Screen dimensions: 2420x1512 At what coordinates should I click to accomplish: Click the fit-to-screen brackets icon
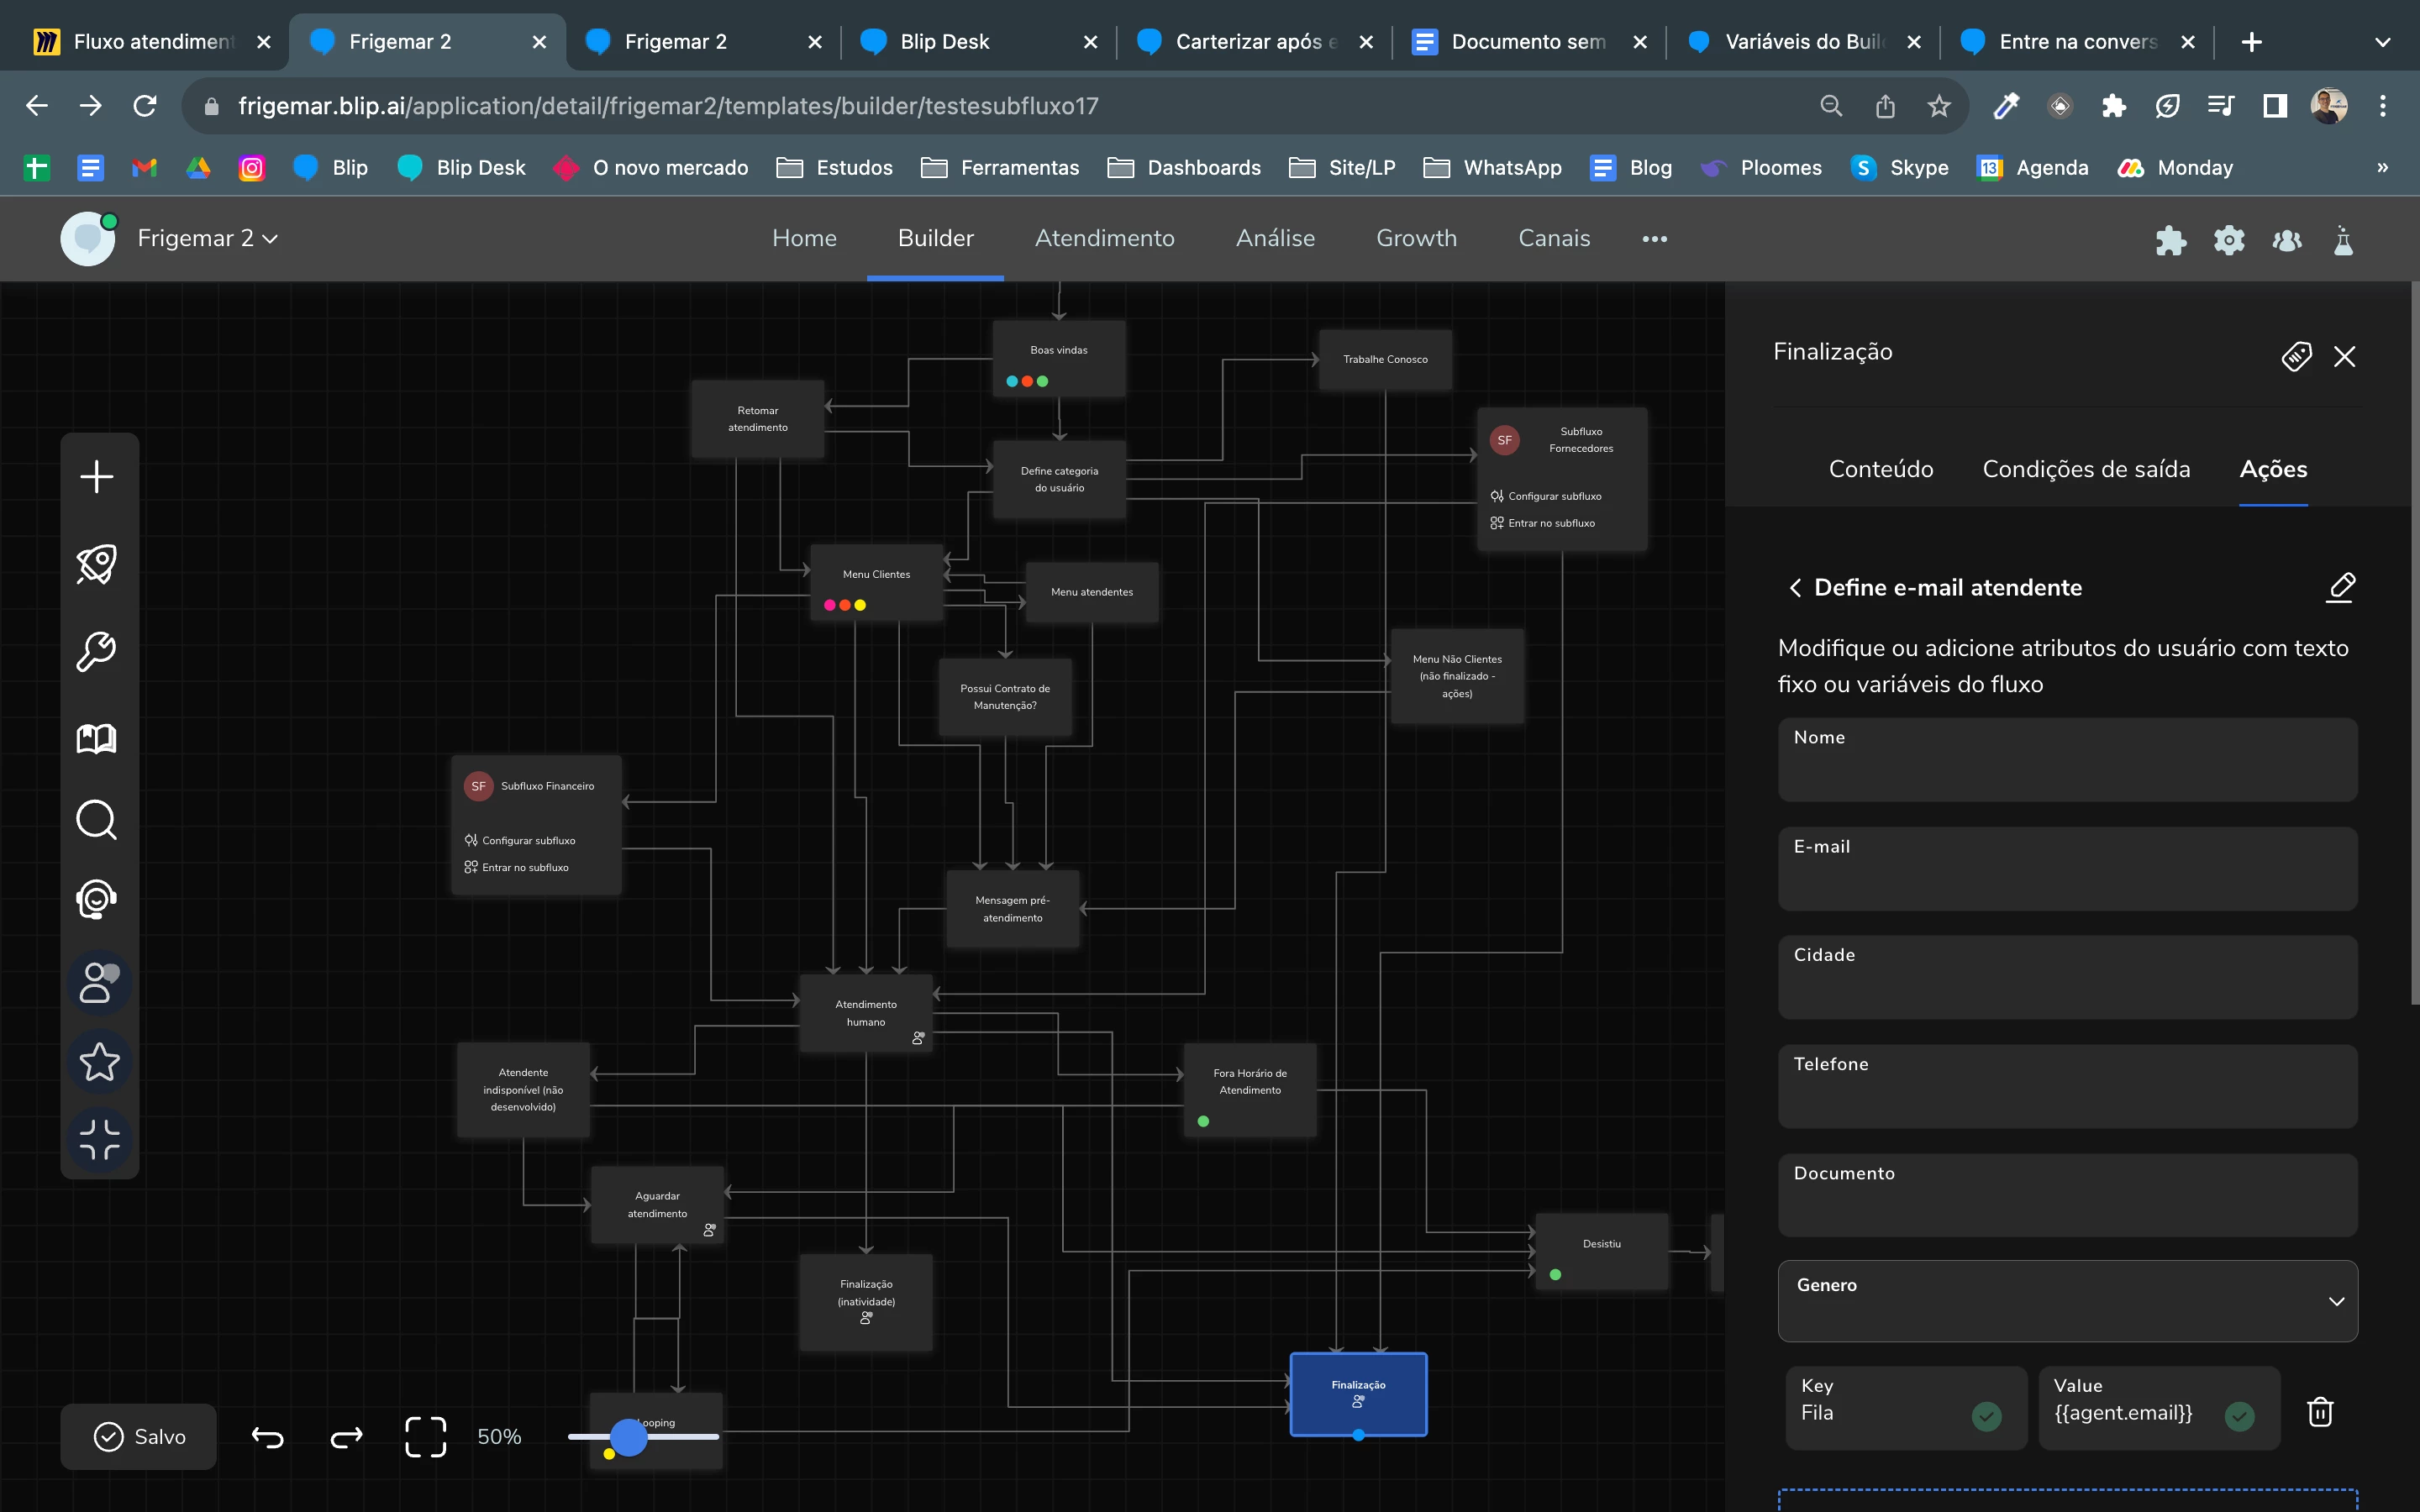(x=425, y=1436)
